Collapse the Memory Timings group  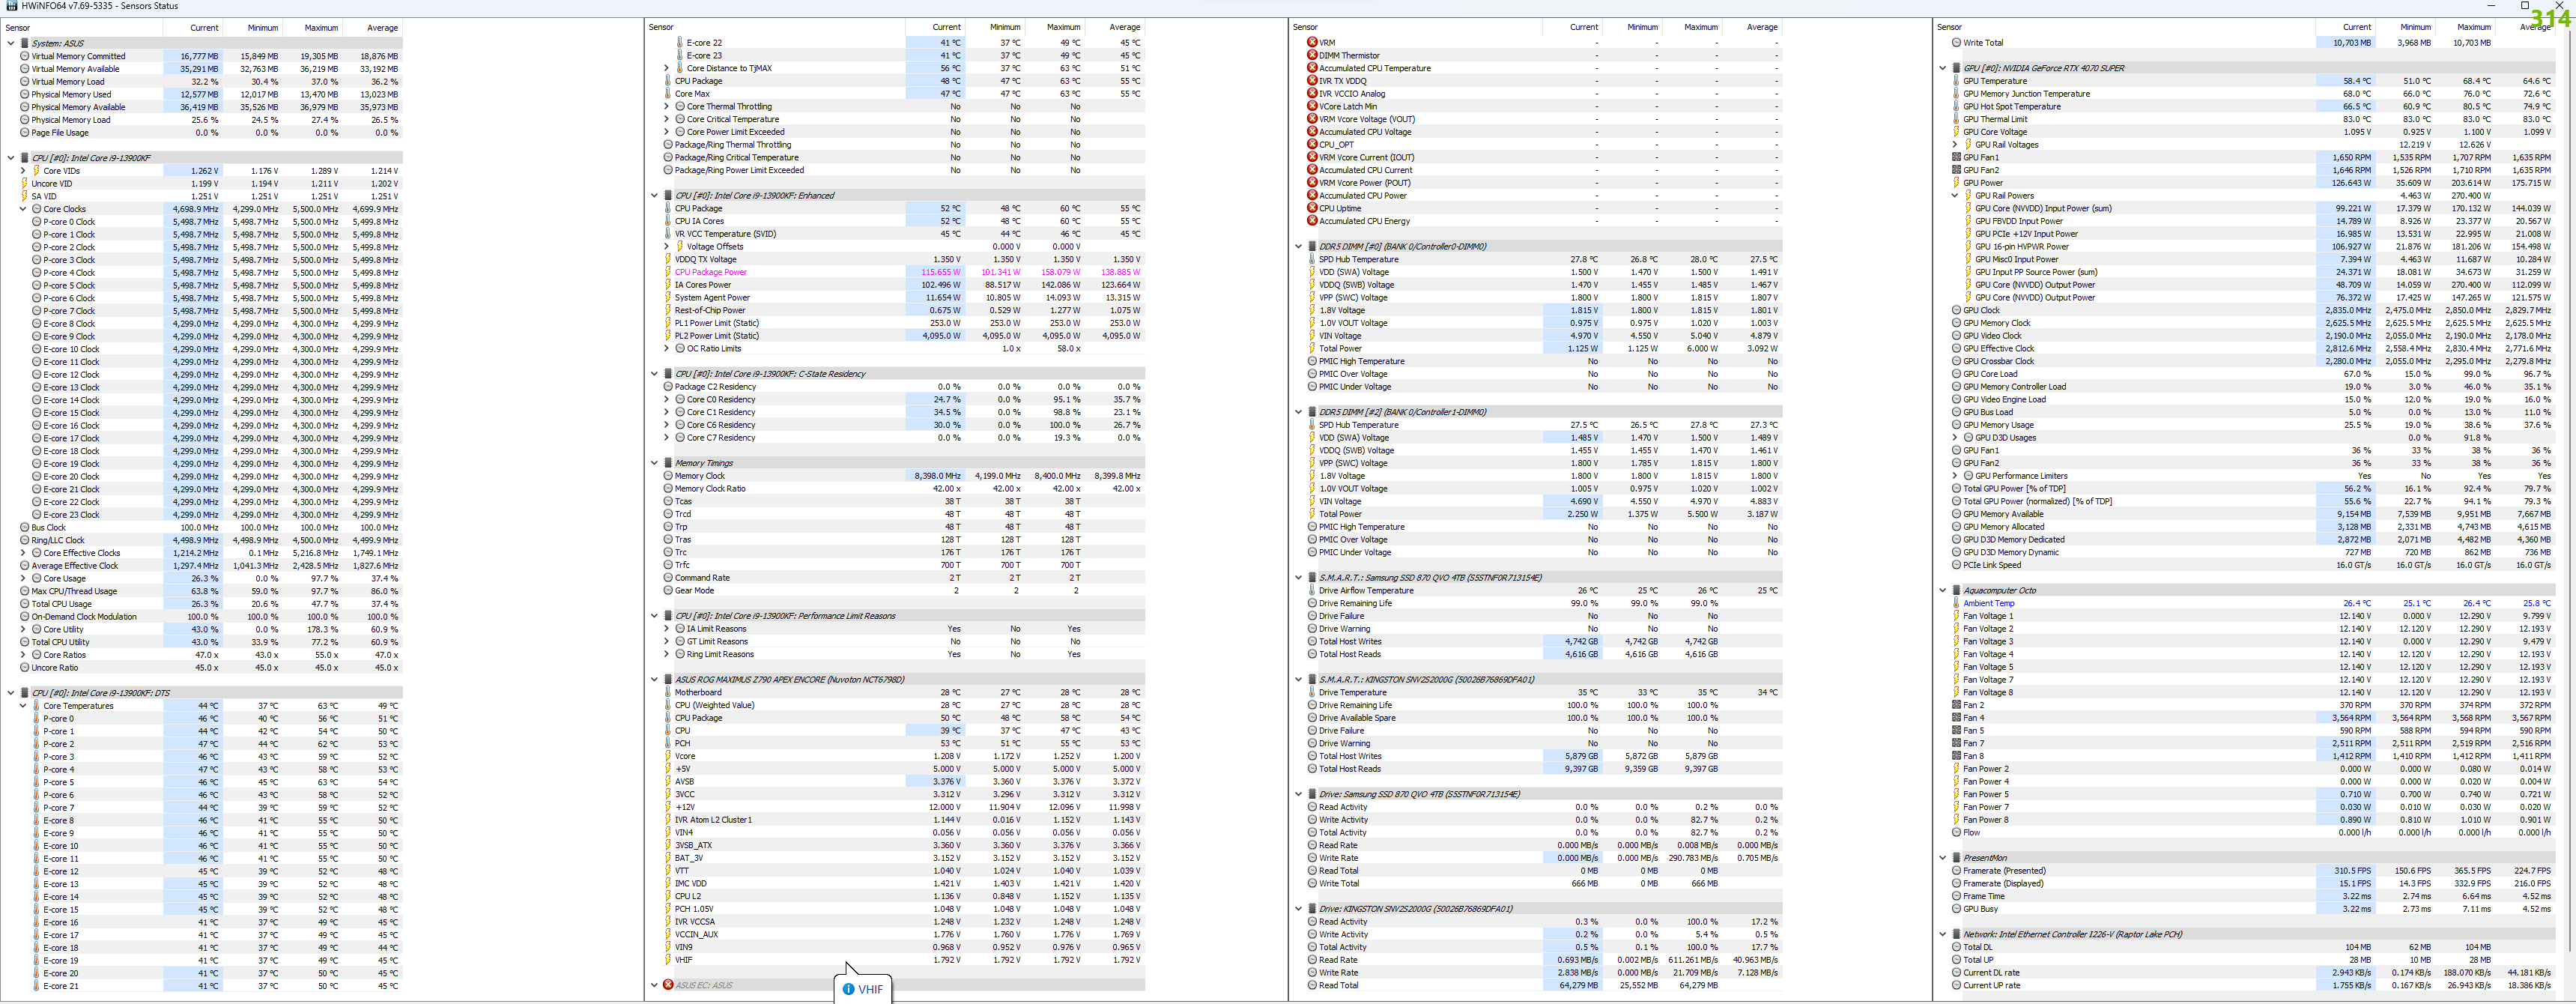pyautogui.click(x=655, y=463)
